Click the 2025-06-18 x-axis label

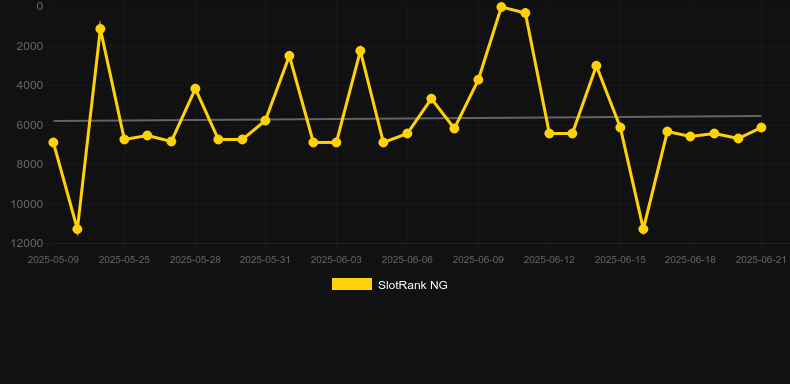[x=690, y=260]
